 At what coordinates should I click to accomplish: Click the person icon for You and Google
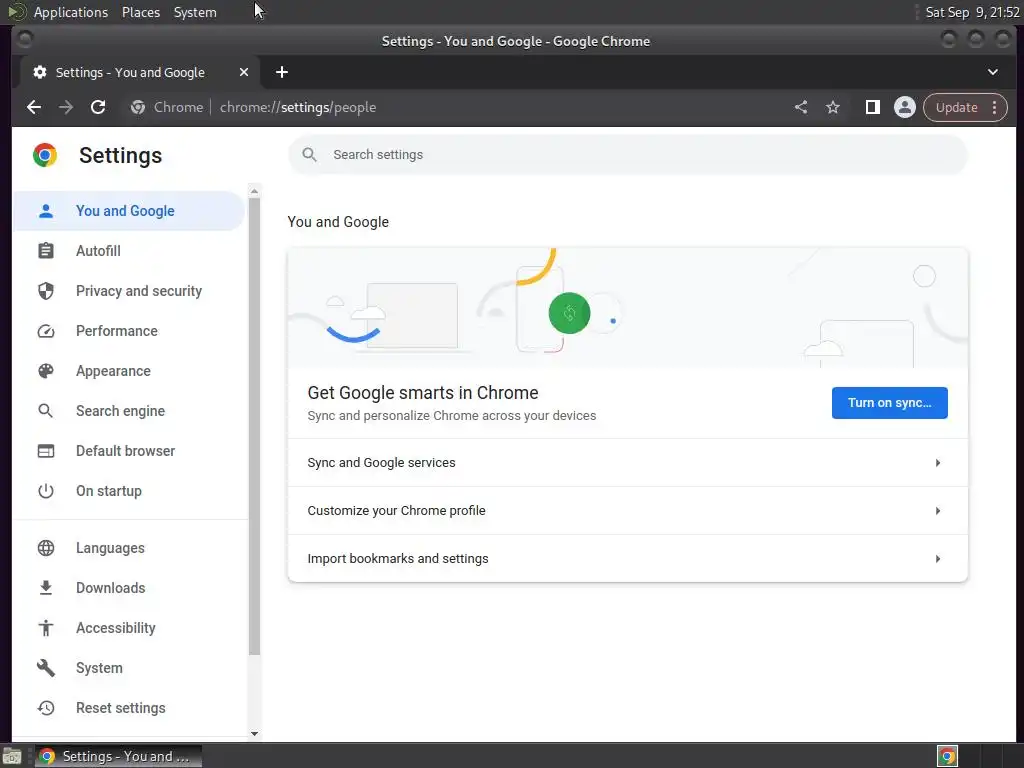point(46,211)
